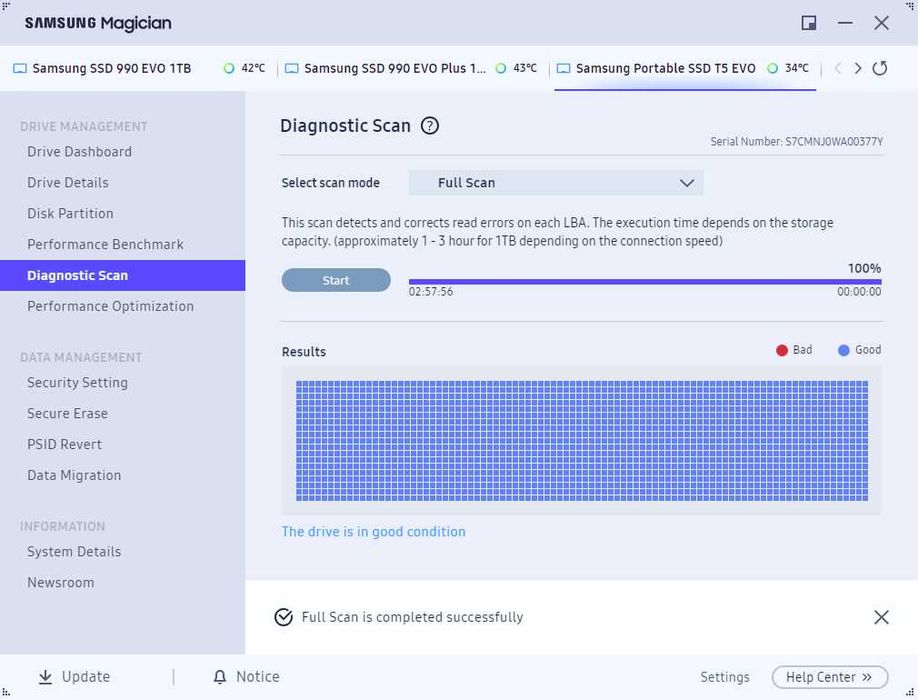Open Settings at bottom
This screenshot has height=700, width=918.
725,677
